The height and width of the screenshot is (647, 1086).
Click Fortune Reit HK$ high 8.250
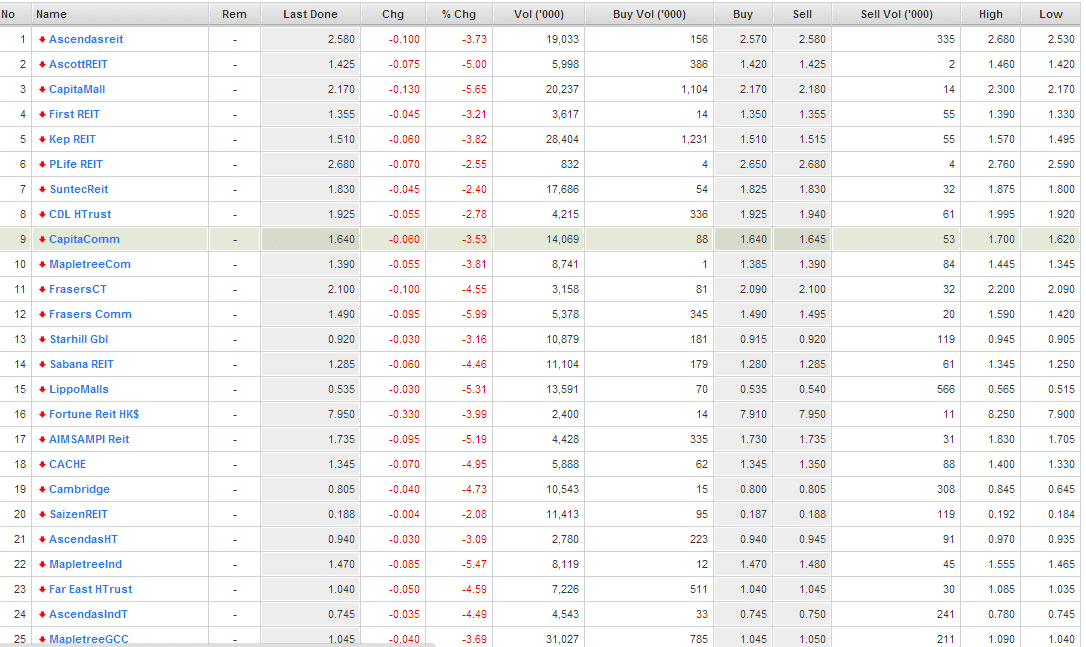[x=1001, y=414]
